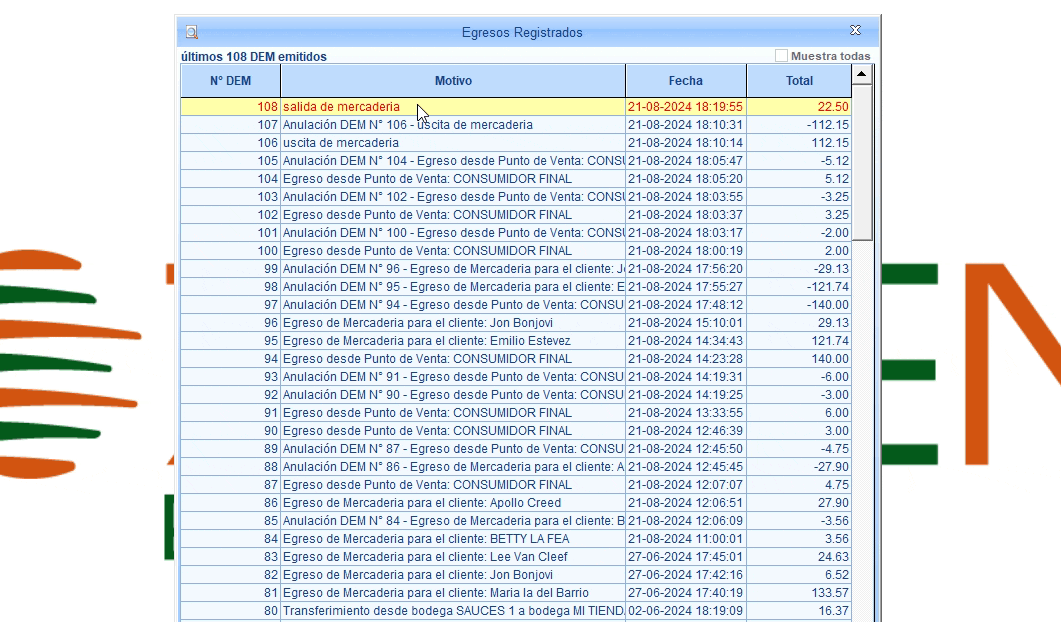Click the Fecha column header
The width and height of the screenshot is (1061, 622).
click(686, 81)
